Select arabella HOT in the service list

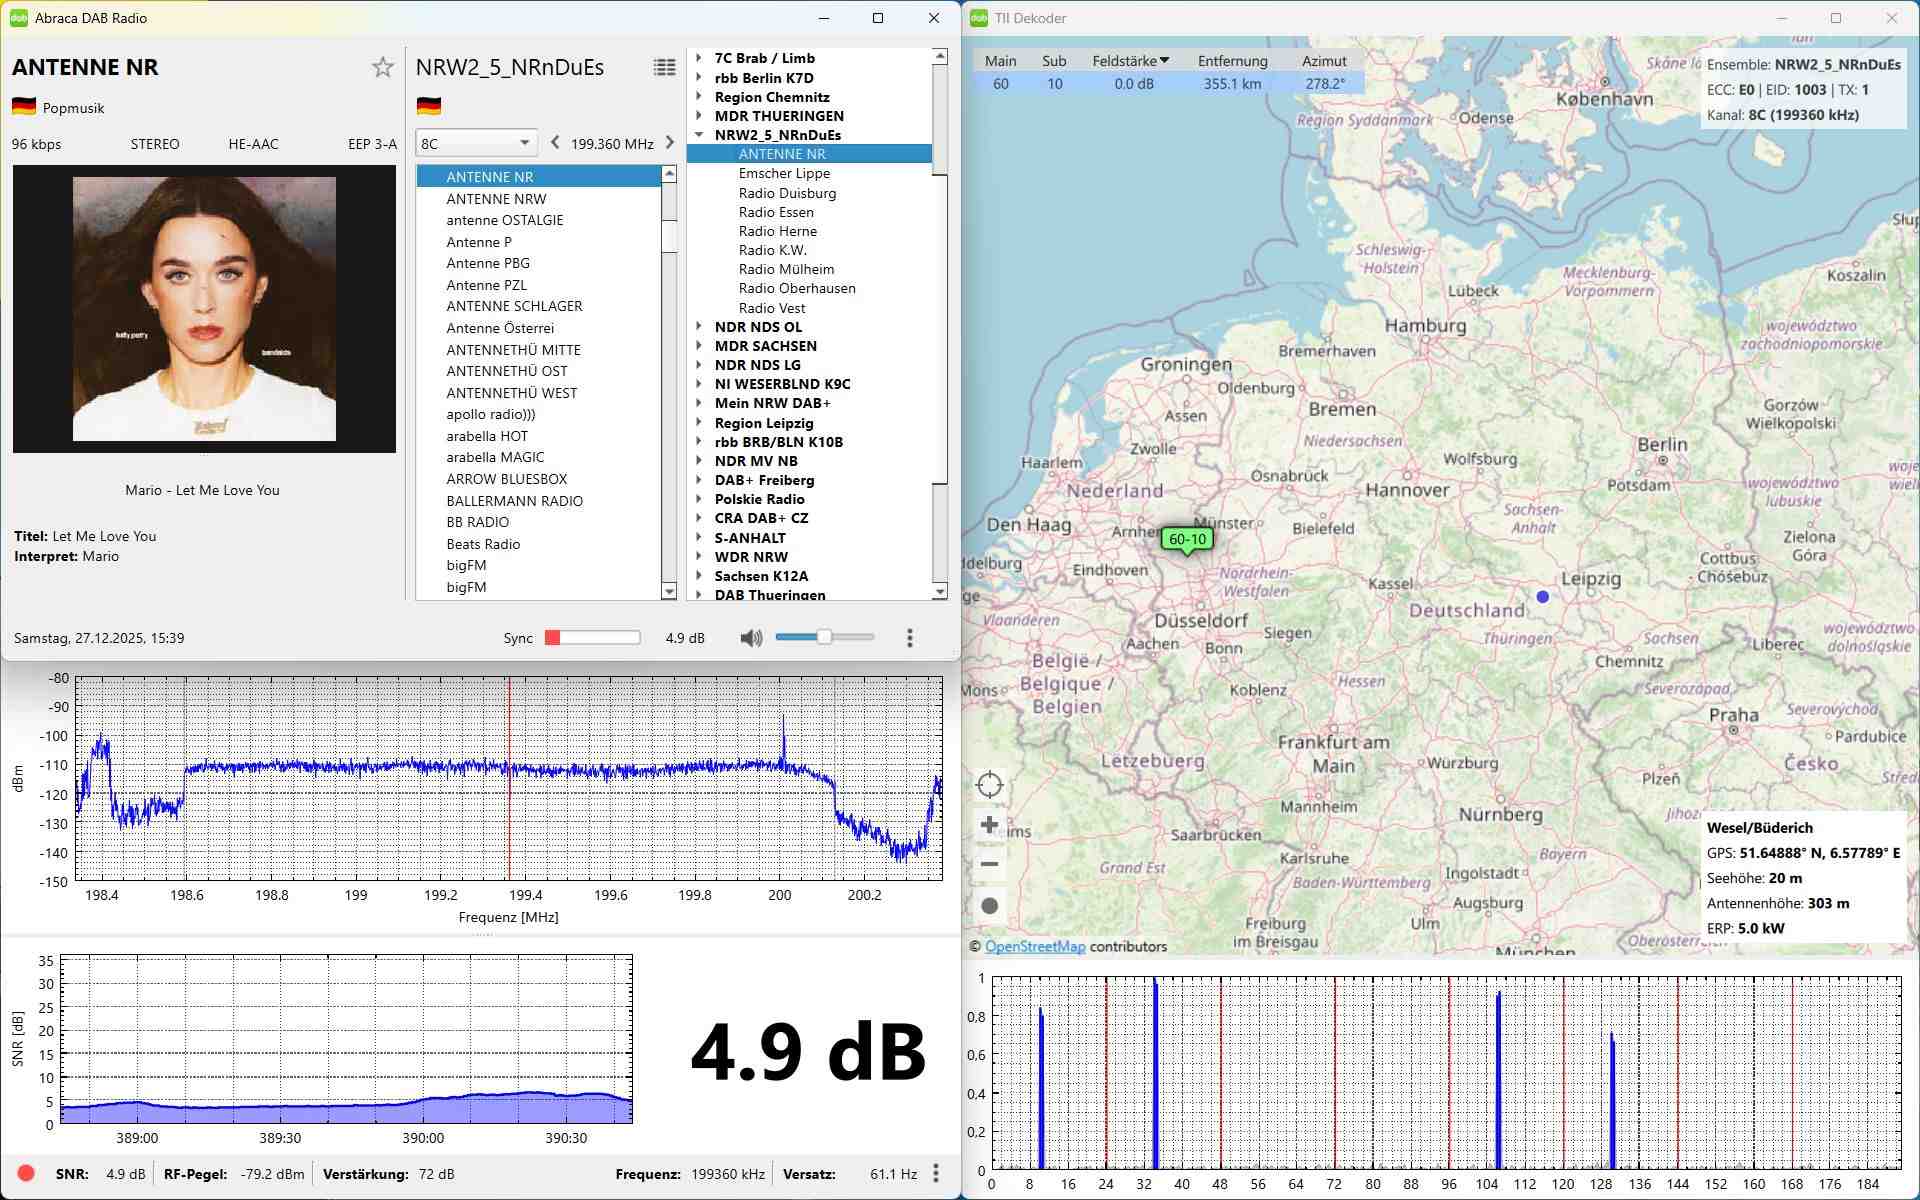tap(487, 436)
